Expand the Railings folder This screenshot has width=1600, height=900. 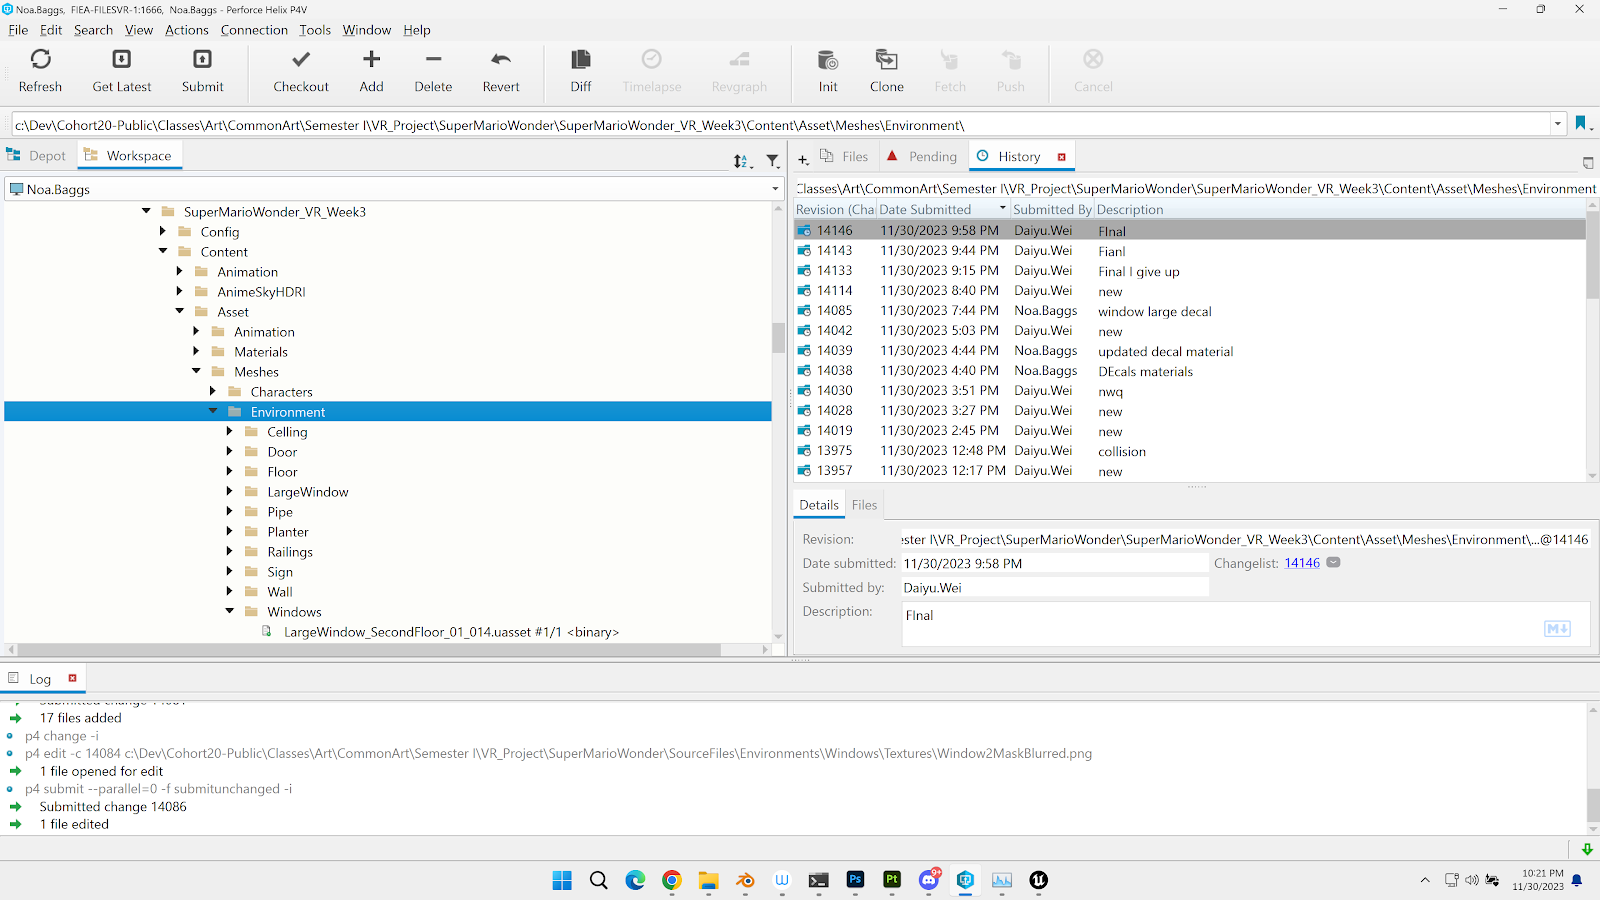click(230, 551)
